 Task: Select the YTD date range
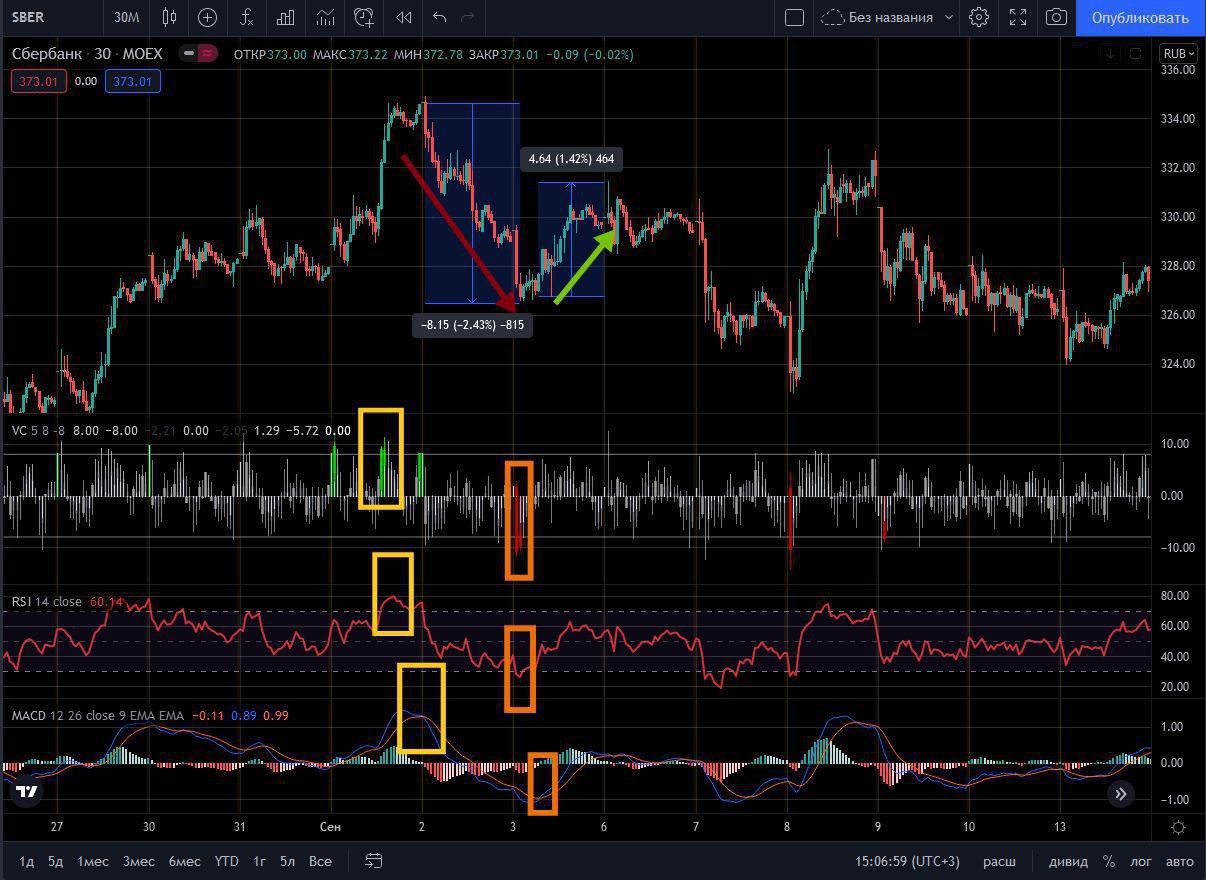coord(226,861)
